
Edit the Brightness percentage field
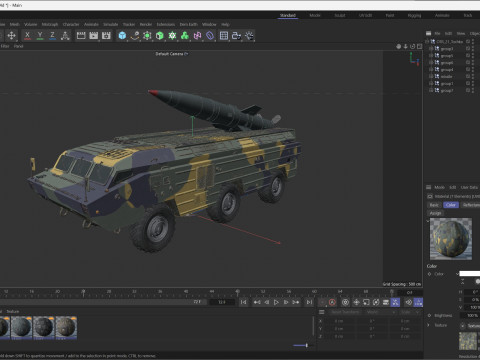471,315
